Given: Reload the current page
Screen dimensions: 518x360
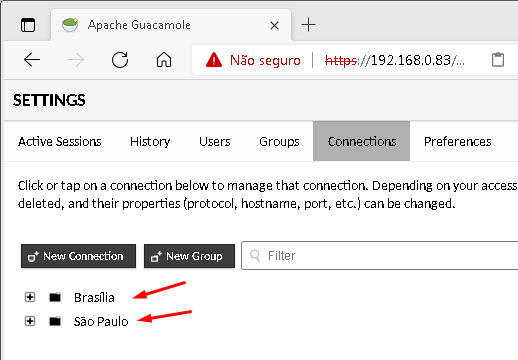Looking at the screenshot, I should pyautogui.click(x=120, y=60).
